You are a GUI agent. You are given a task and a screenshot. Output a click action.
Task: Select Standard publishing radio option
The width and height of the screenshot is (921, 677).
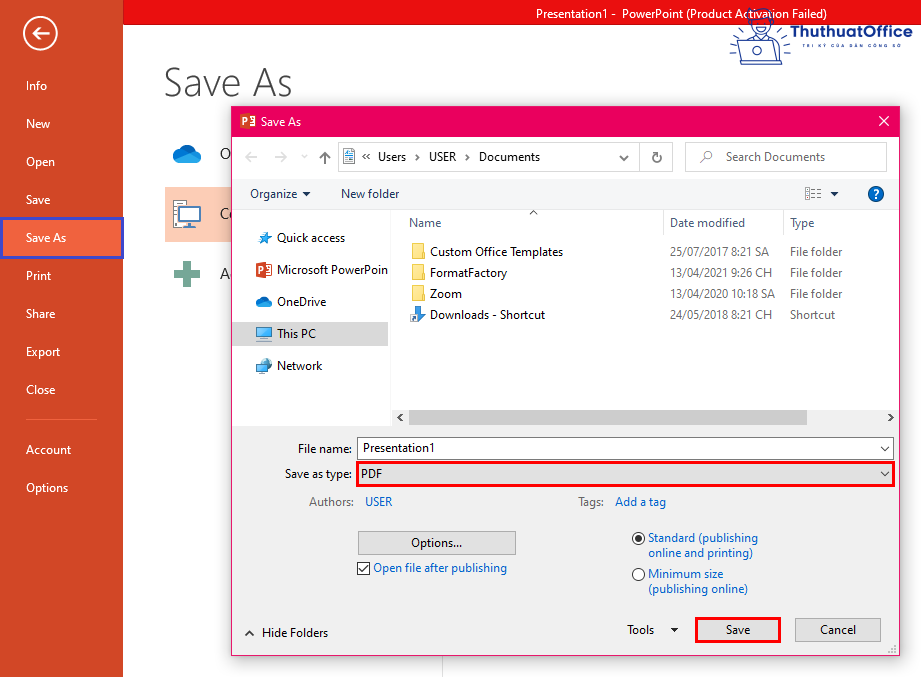639,538
